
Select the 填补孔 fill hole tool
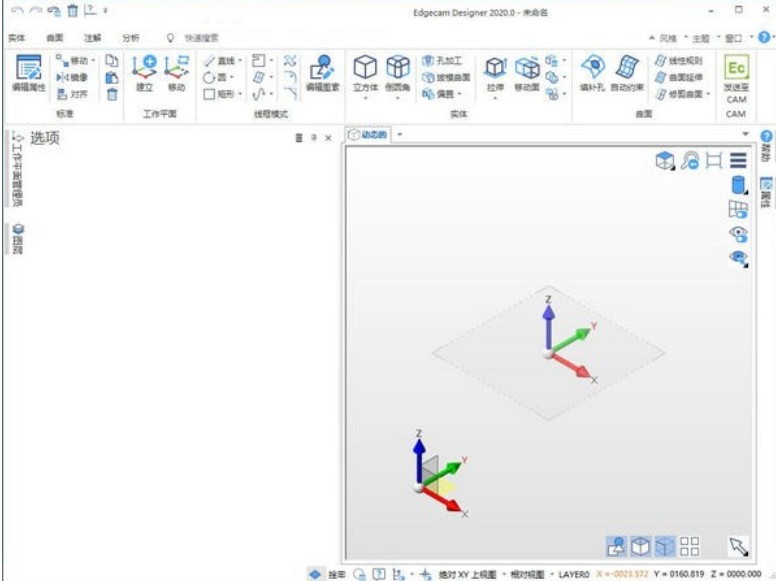tap(592, 73)
